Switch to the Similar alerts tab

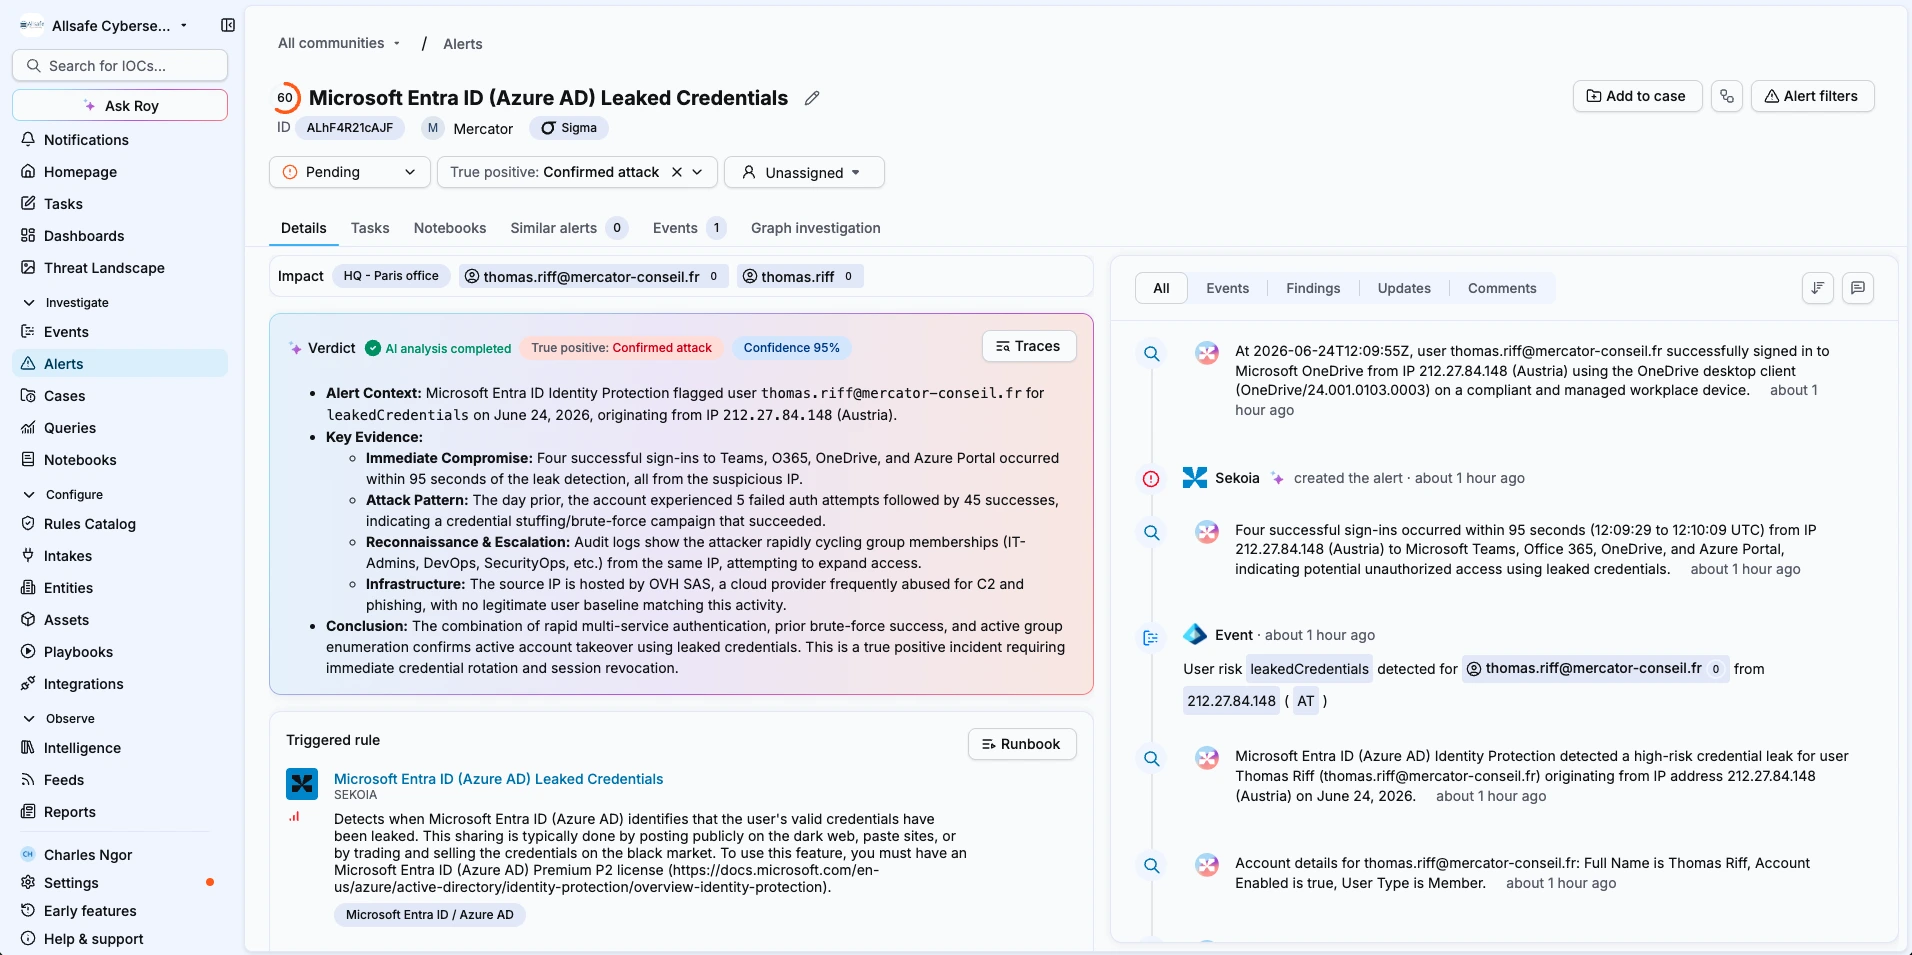click(x=568, y=228)
